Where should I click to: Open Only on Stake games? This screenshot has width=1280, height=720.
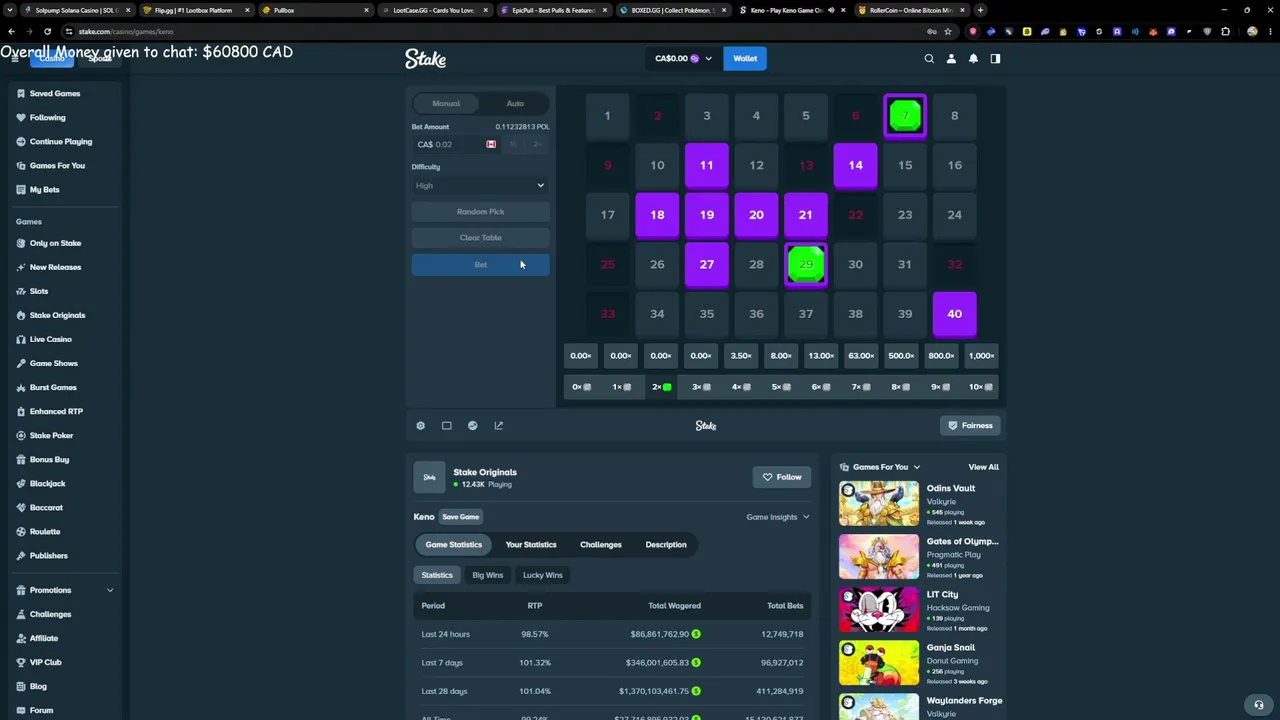[x=55, y=243]
